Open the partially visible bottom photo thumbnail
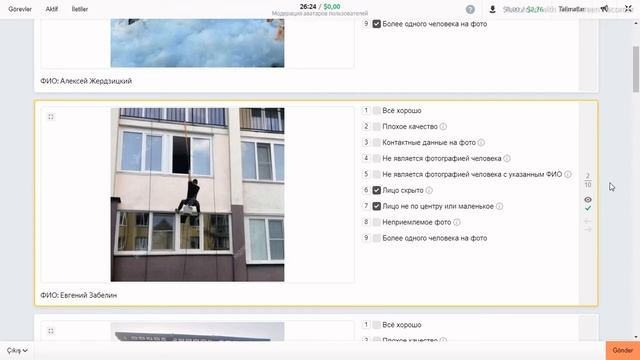640x360 pixels. (x=197, y=331)
